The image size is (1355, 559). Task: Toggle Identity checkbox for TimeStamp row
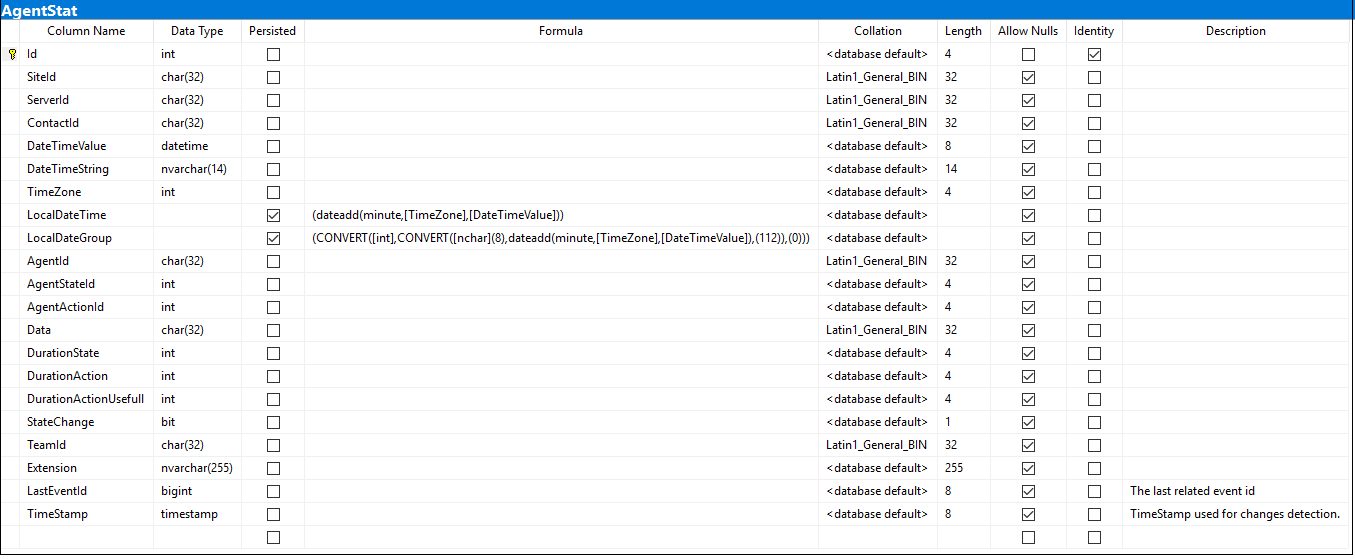point(1094,514)
